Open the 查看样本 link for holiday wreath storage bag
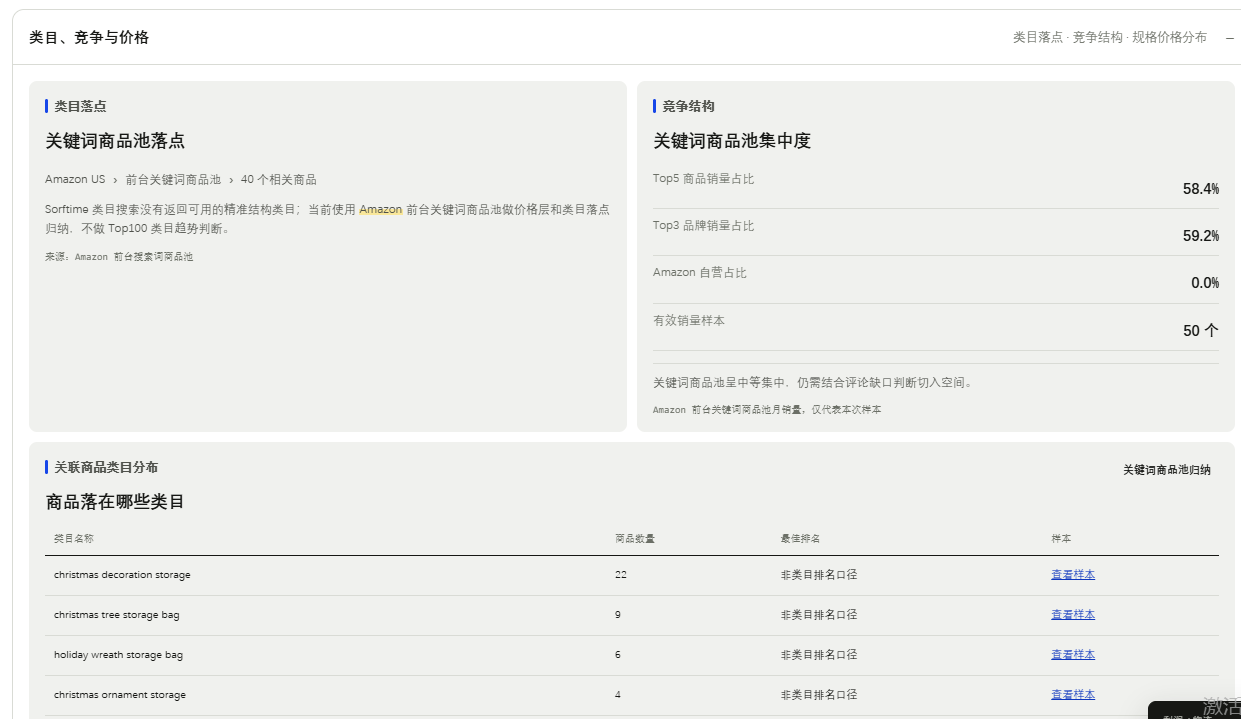The height and width of the screenshot is (719, 1241). point(1073,655)
